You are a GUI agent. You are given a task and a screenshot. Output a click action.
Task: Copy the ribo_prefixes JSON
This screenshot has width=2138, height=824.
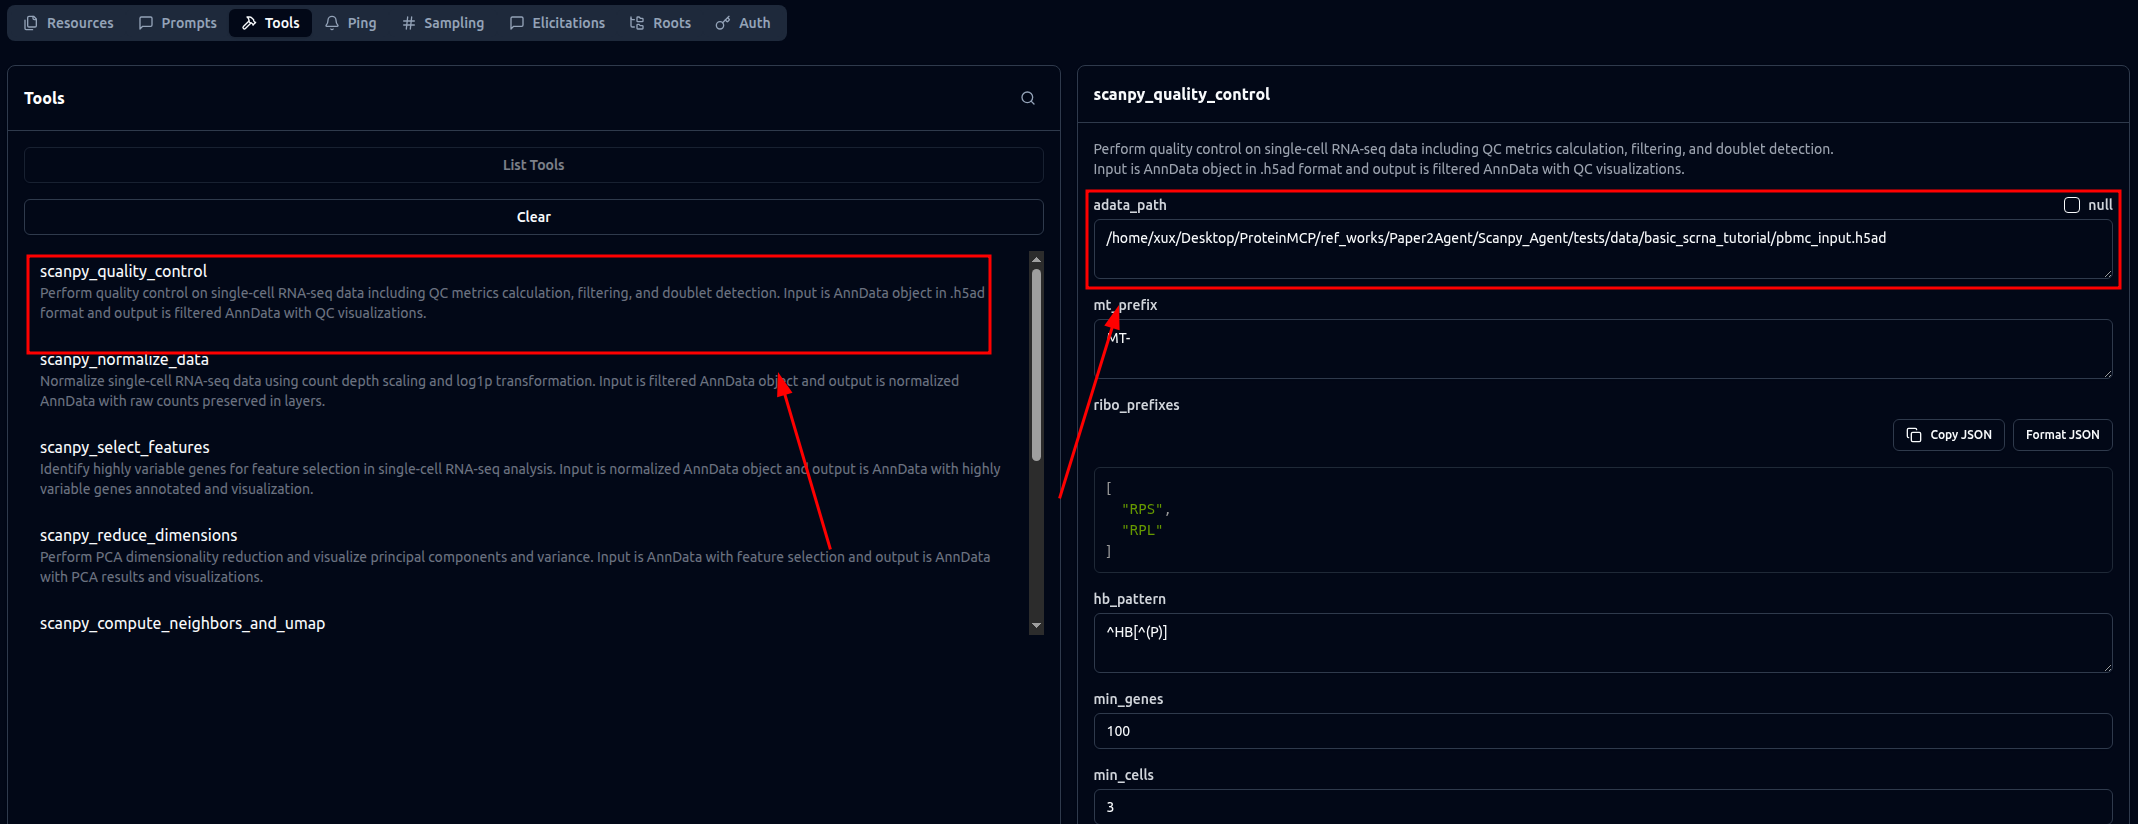pyautogui.click(x=1948, y=435)
